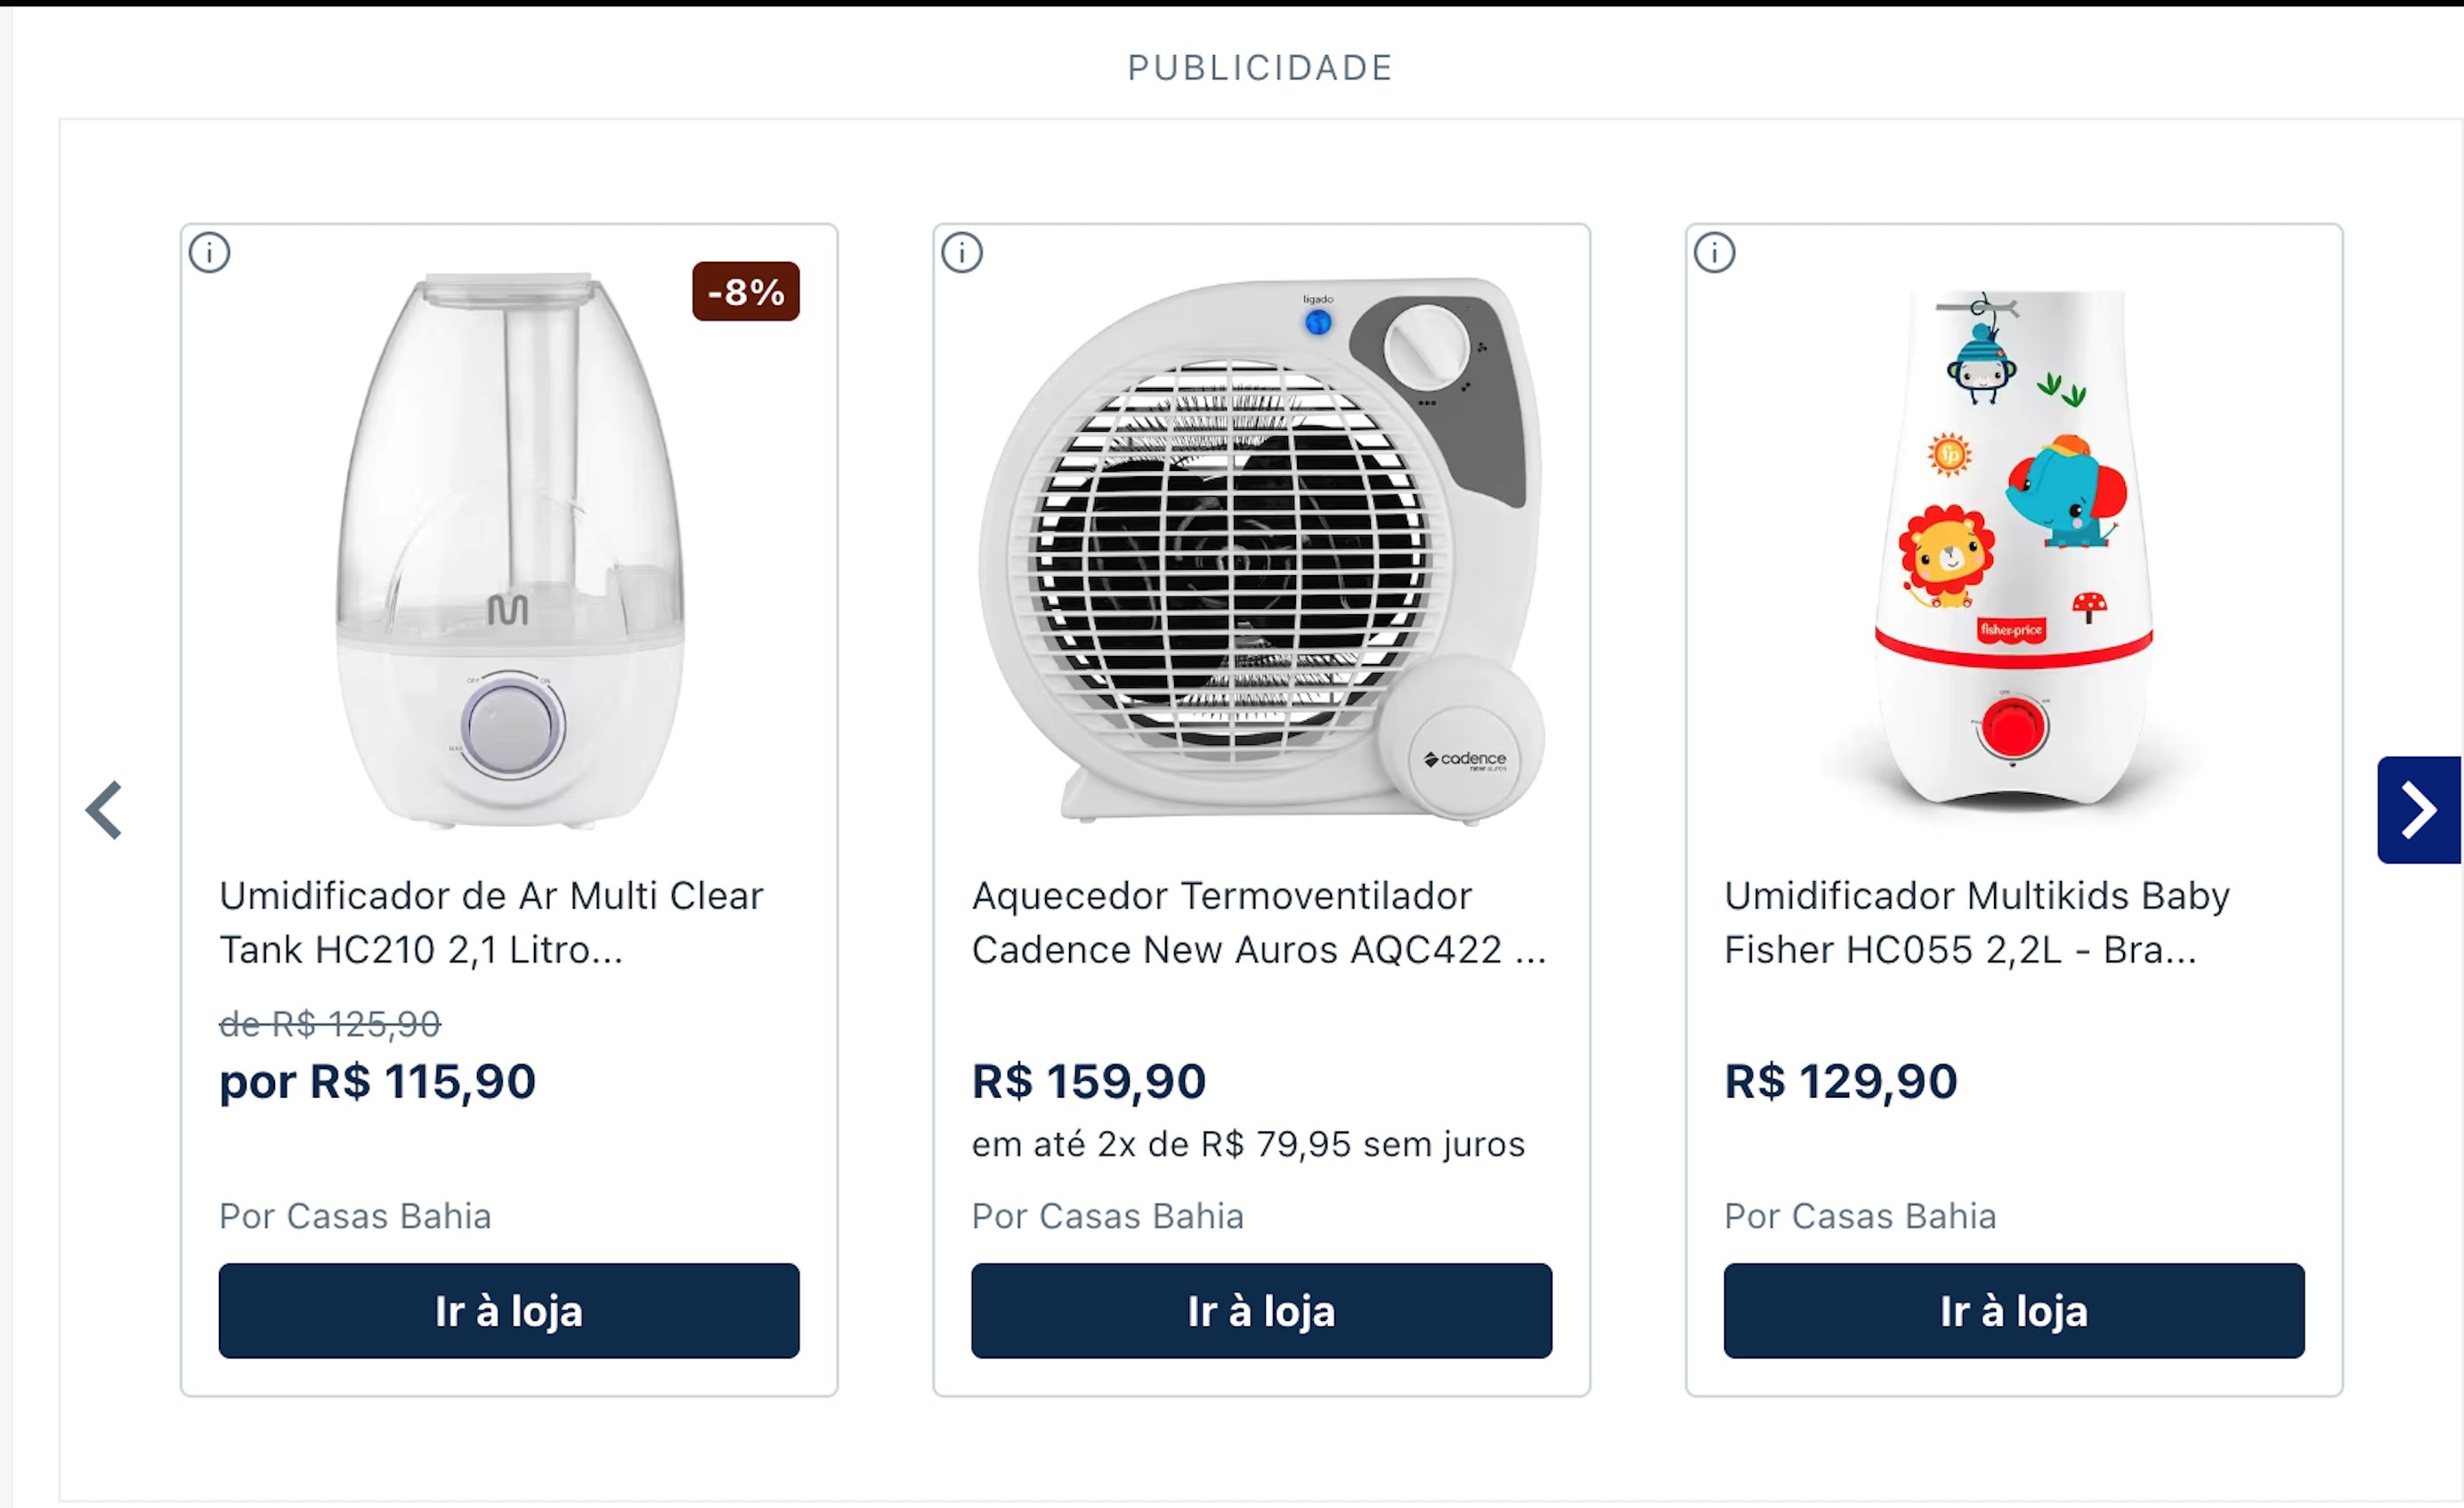Screen dimensions: 2464x1508
Task: Open Umidificador de Ar Multi Clear title
Action: [490, 922]
